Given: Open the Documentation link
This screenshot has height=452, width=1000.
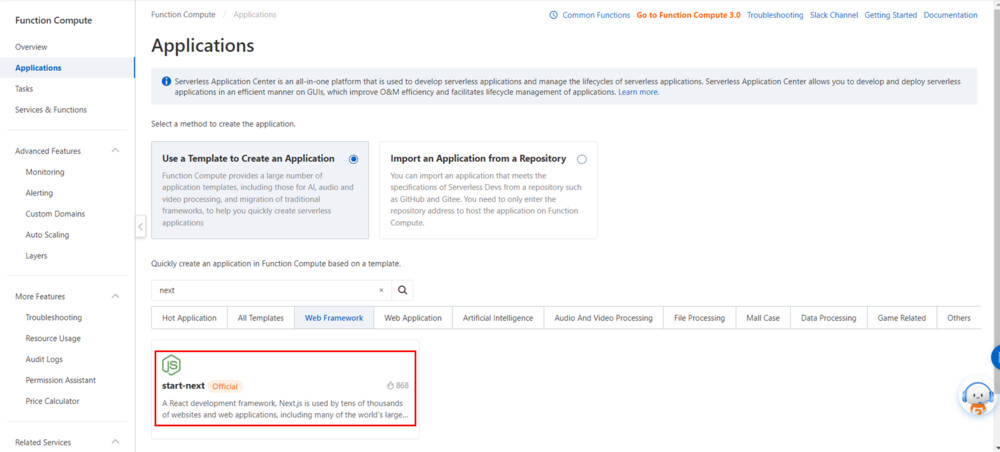Looking at the screenshot, I should (950, 15).
